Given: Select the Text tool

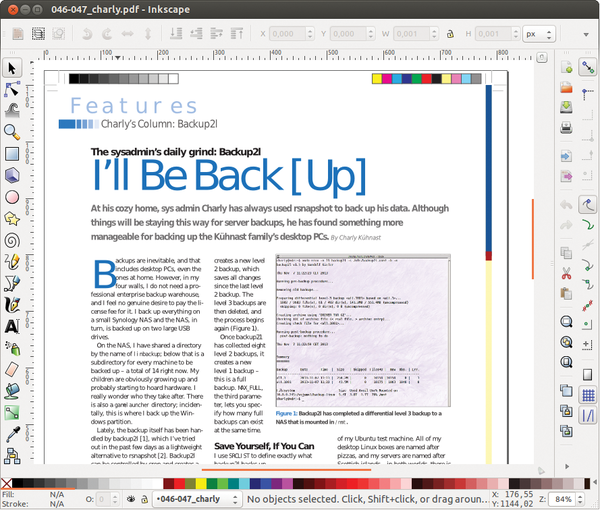Looking at the screenshot, I should pyautogui.click(x=12, y=326).
